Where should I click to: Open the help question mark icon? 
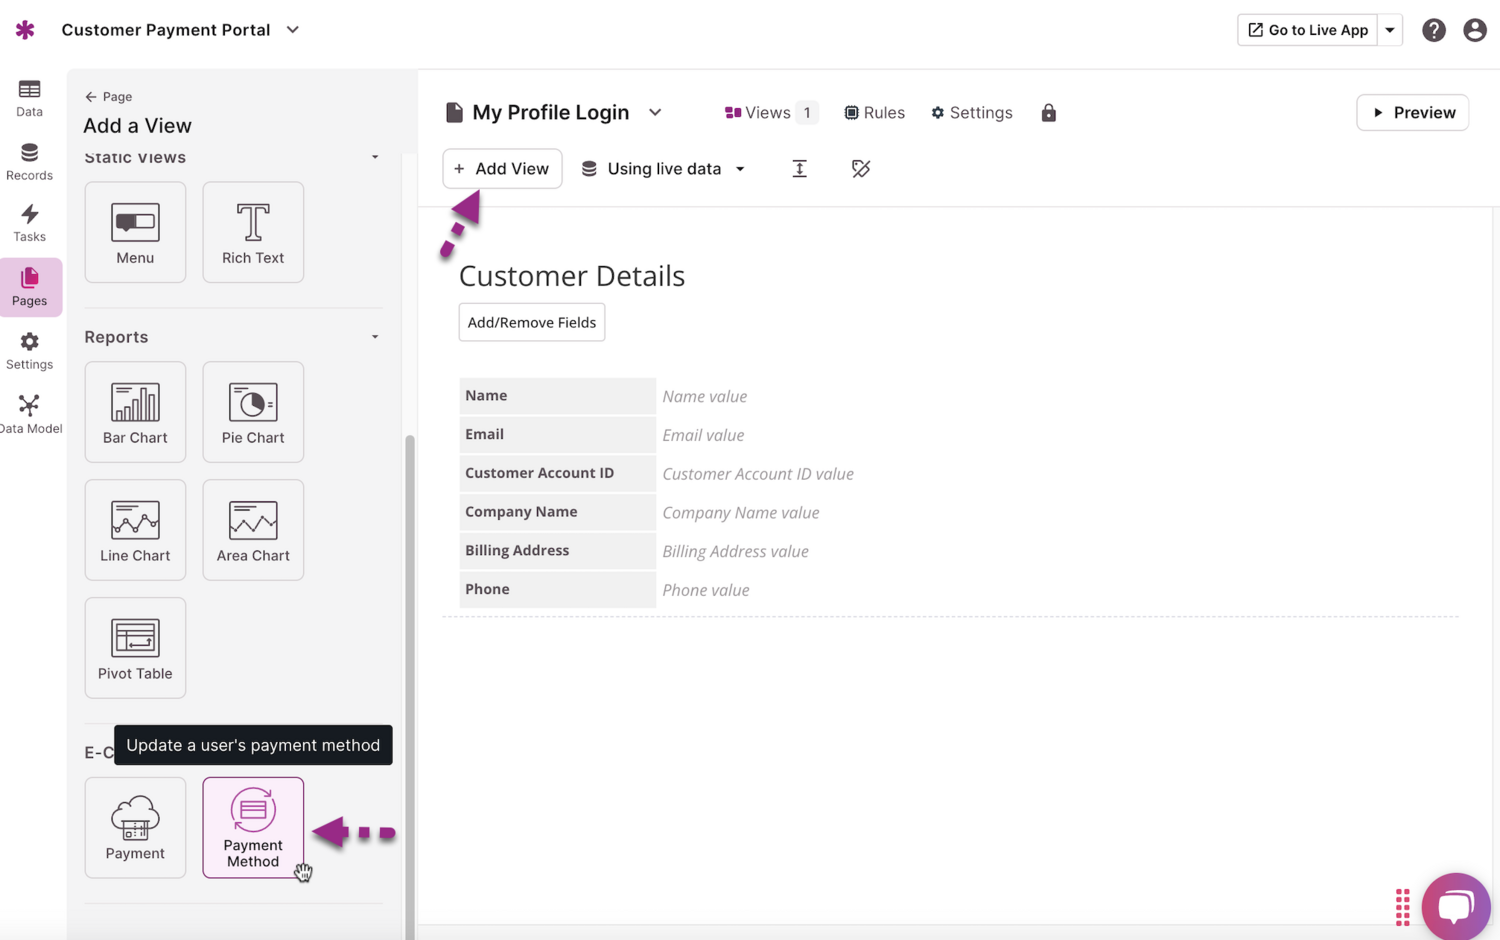tap(1433, 30)
